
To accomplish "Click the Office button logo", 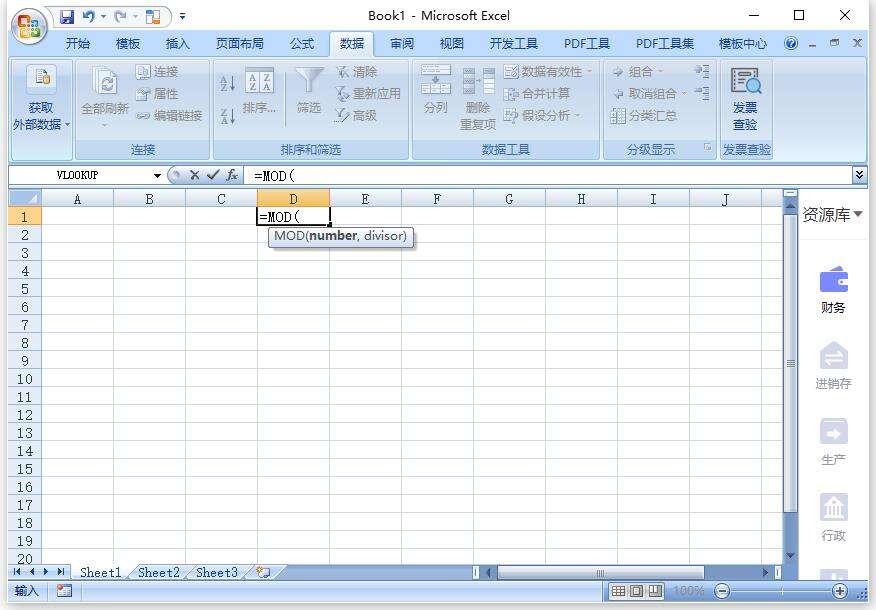I will point(29,26).
